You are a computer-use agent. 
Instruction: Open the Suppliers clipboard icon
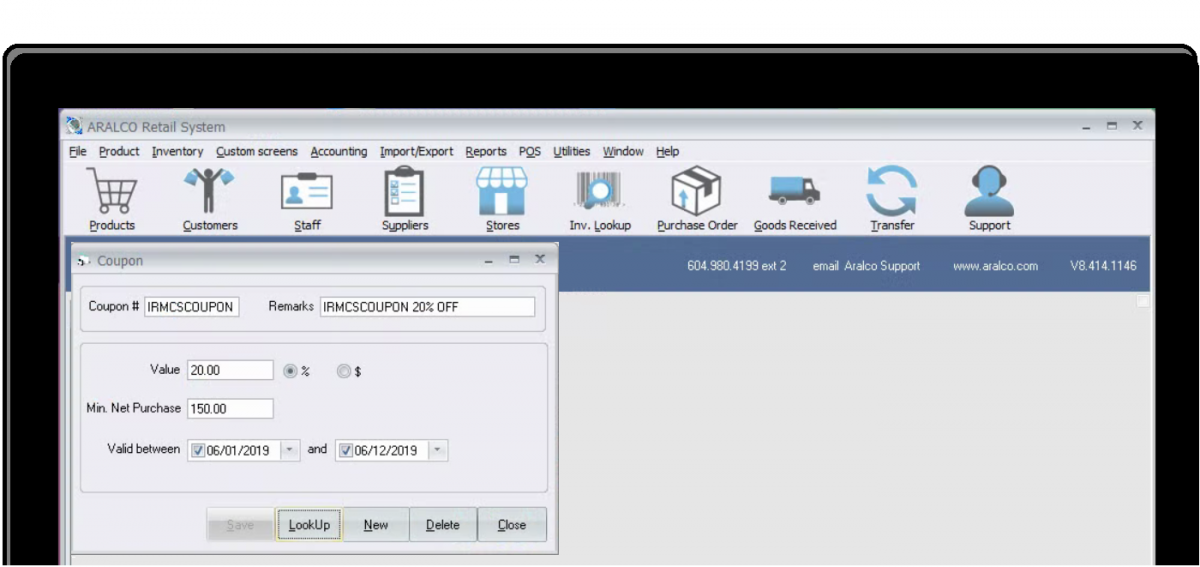tap(404, 191)
